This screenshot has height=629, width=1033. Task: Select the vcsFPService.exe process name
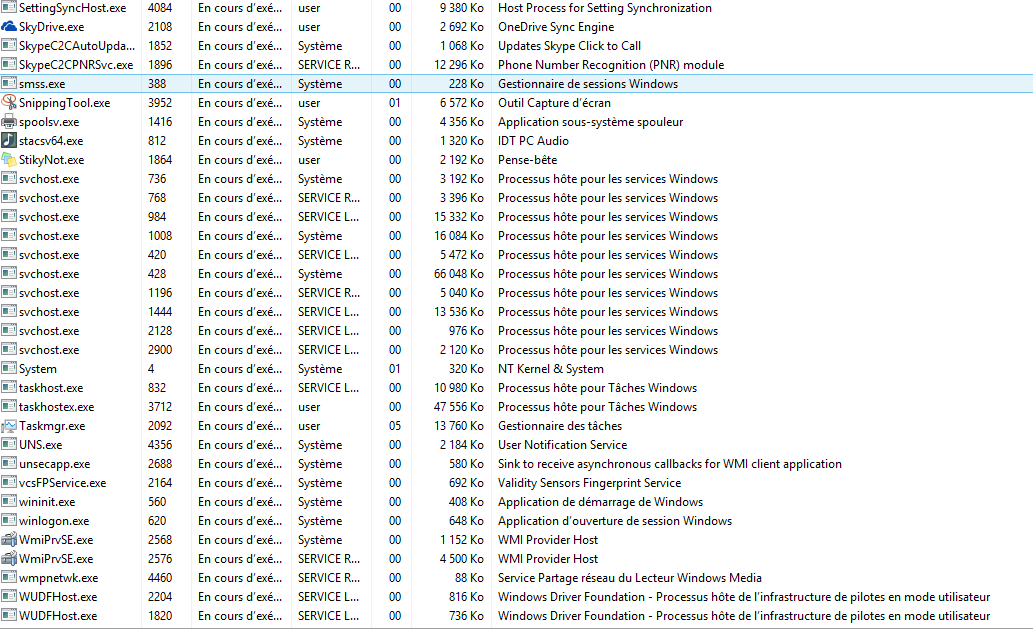[63, 483]
